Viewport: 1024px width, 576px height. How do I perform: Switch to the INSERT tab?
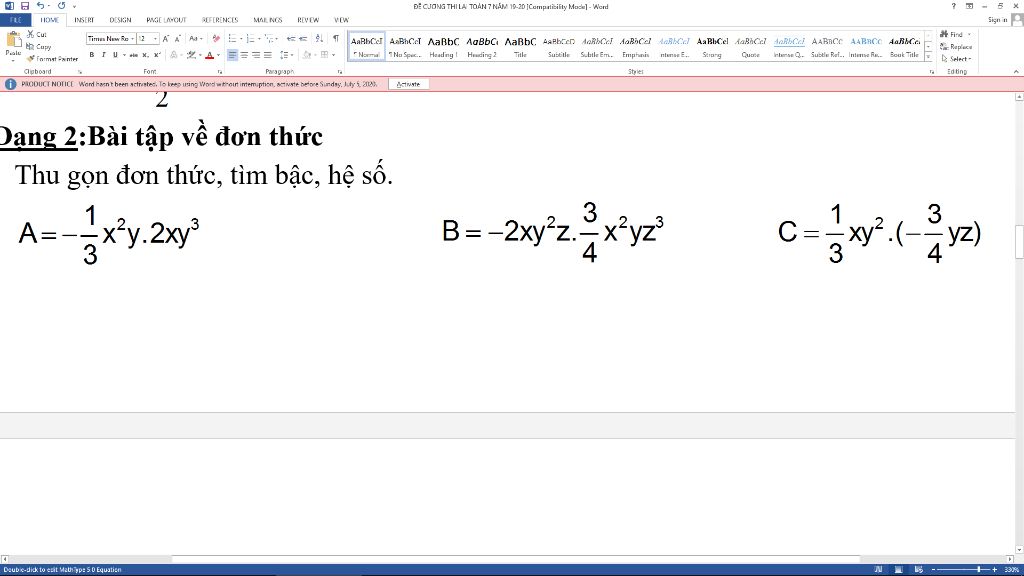(x=84, y=20)
